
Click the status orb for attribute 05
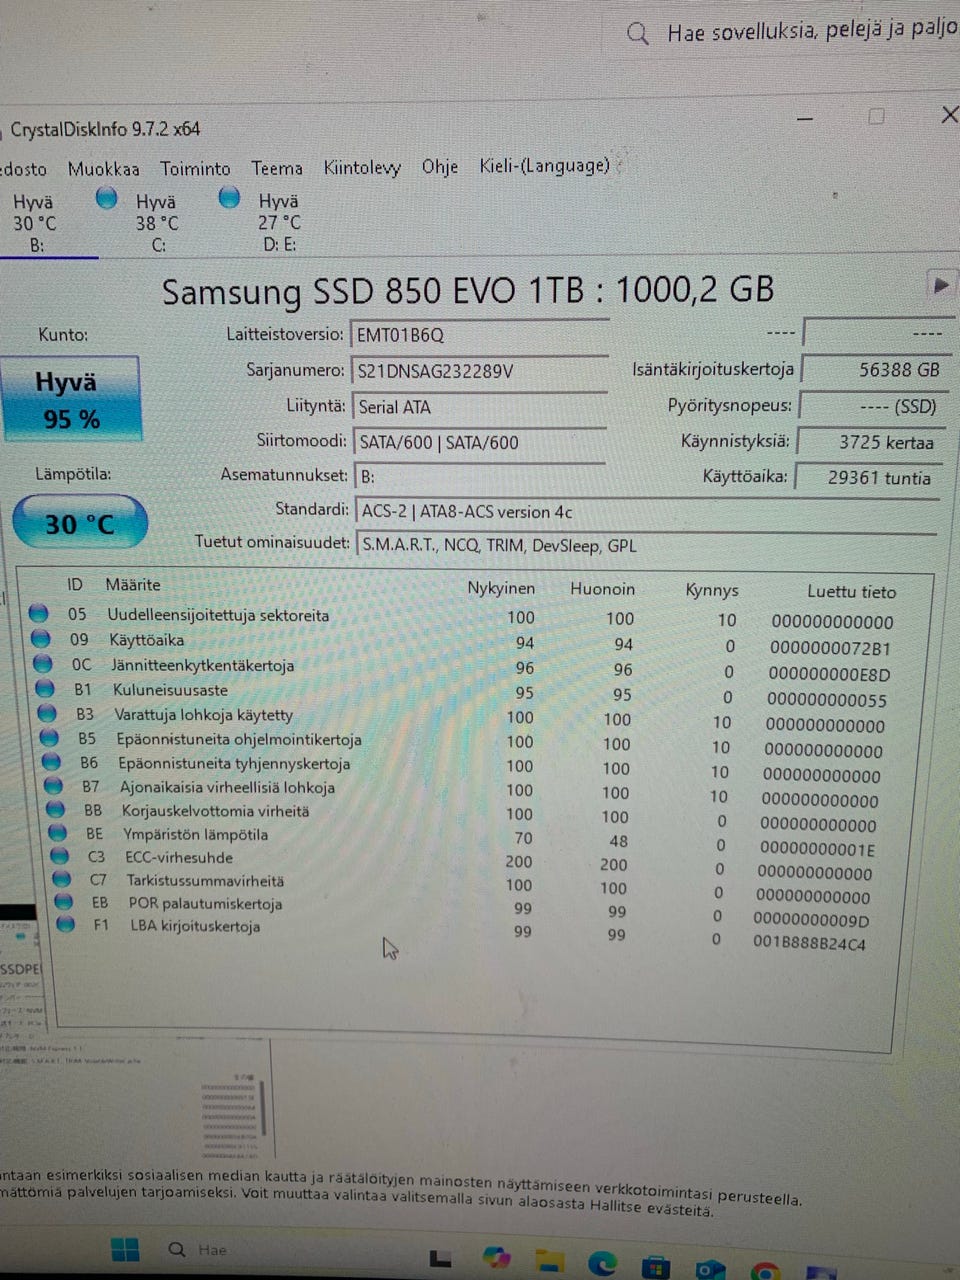point(39,613)
